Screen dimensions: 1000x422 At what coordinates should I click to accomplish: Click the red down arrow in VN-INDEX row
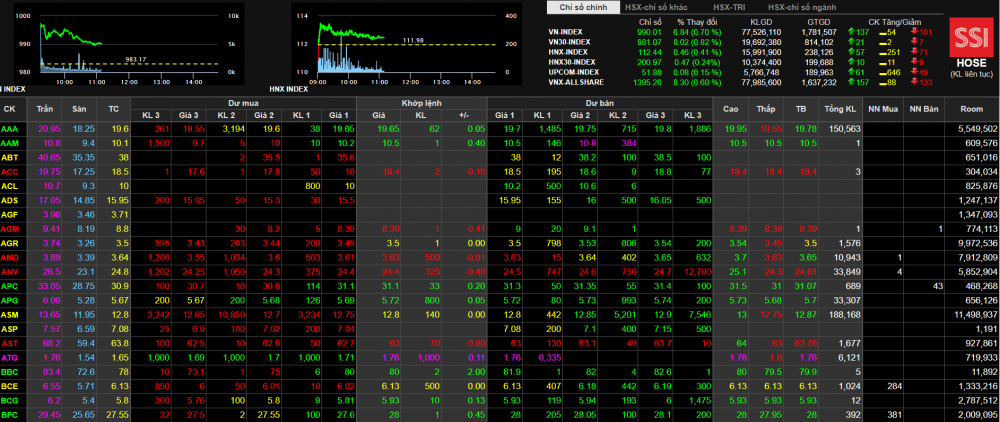(915, 32)
